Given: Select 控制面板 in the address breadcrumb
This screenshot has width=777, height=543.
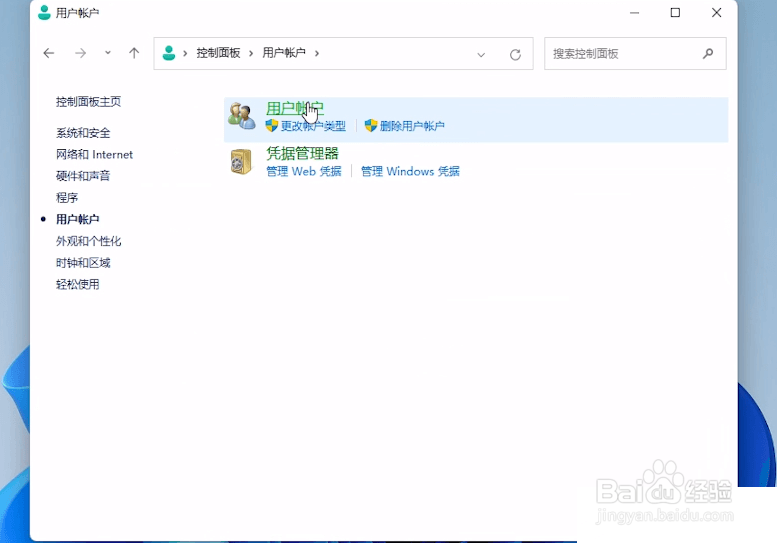Looking at the screenshot, I should 218,53.
